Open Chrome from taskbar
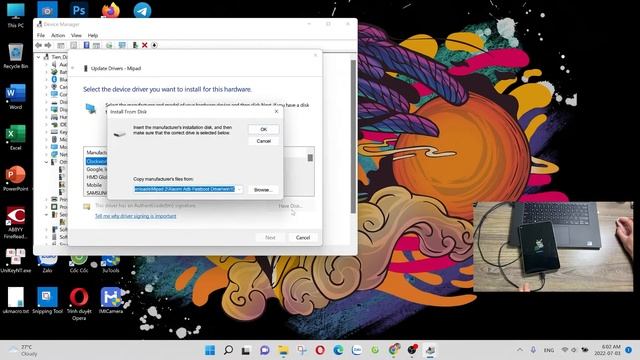 click(x=393, y=350)
